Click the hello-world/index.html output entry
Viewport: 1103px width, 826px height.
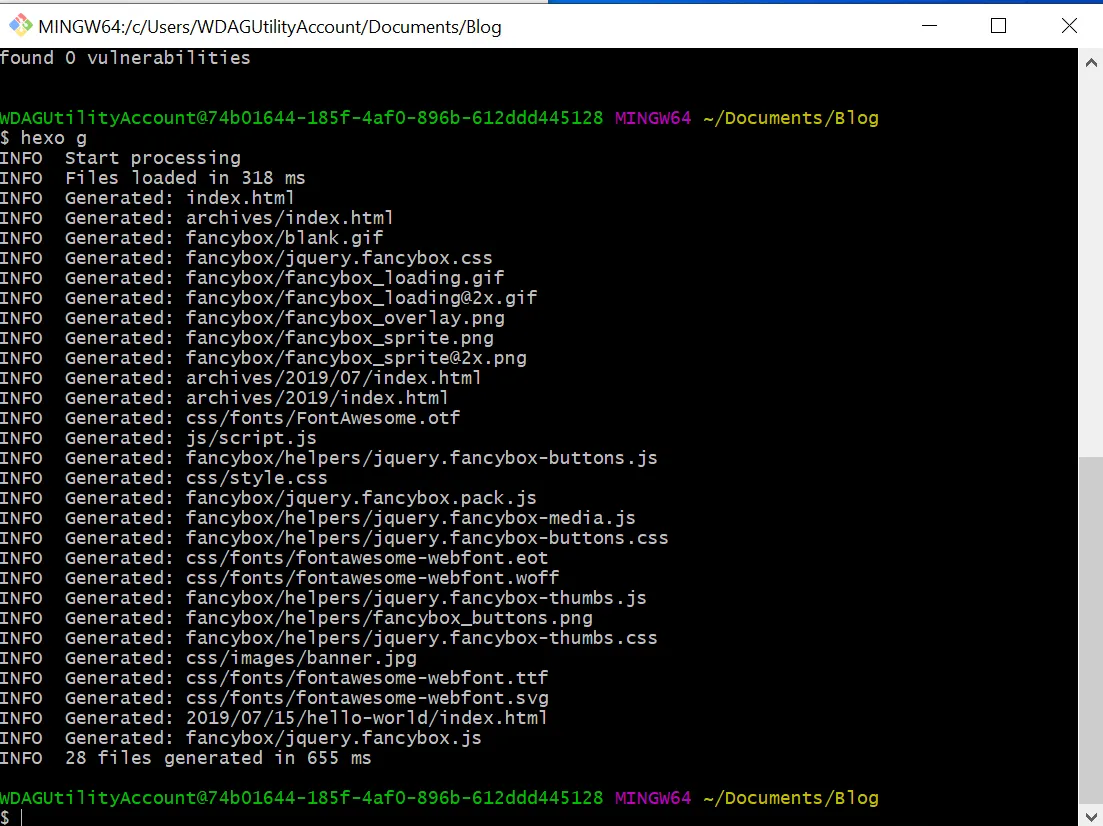(x=366, y=718)
